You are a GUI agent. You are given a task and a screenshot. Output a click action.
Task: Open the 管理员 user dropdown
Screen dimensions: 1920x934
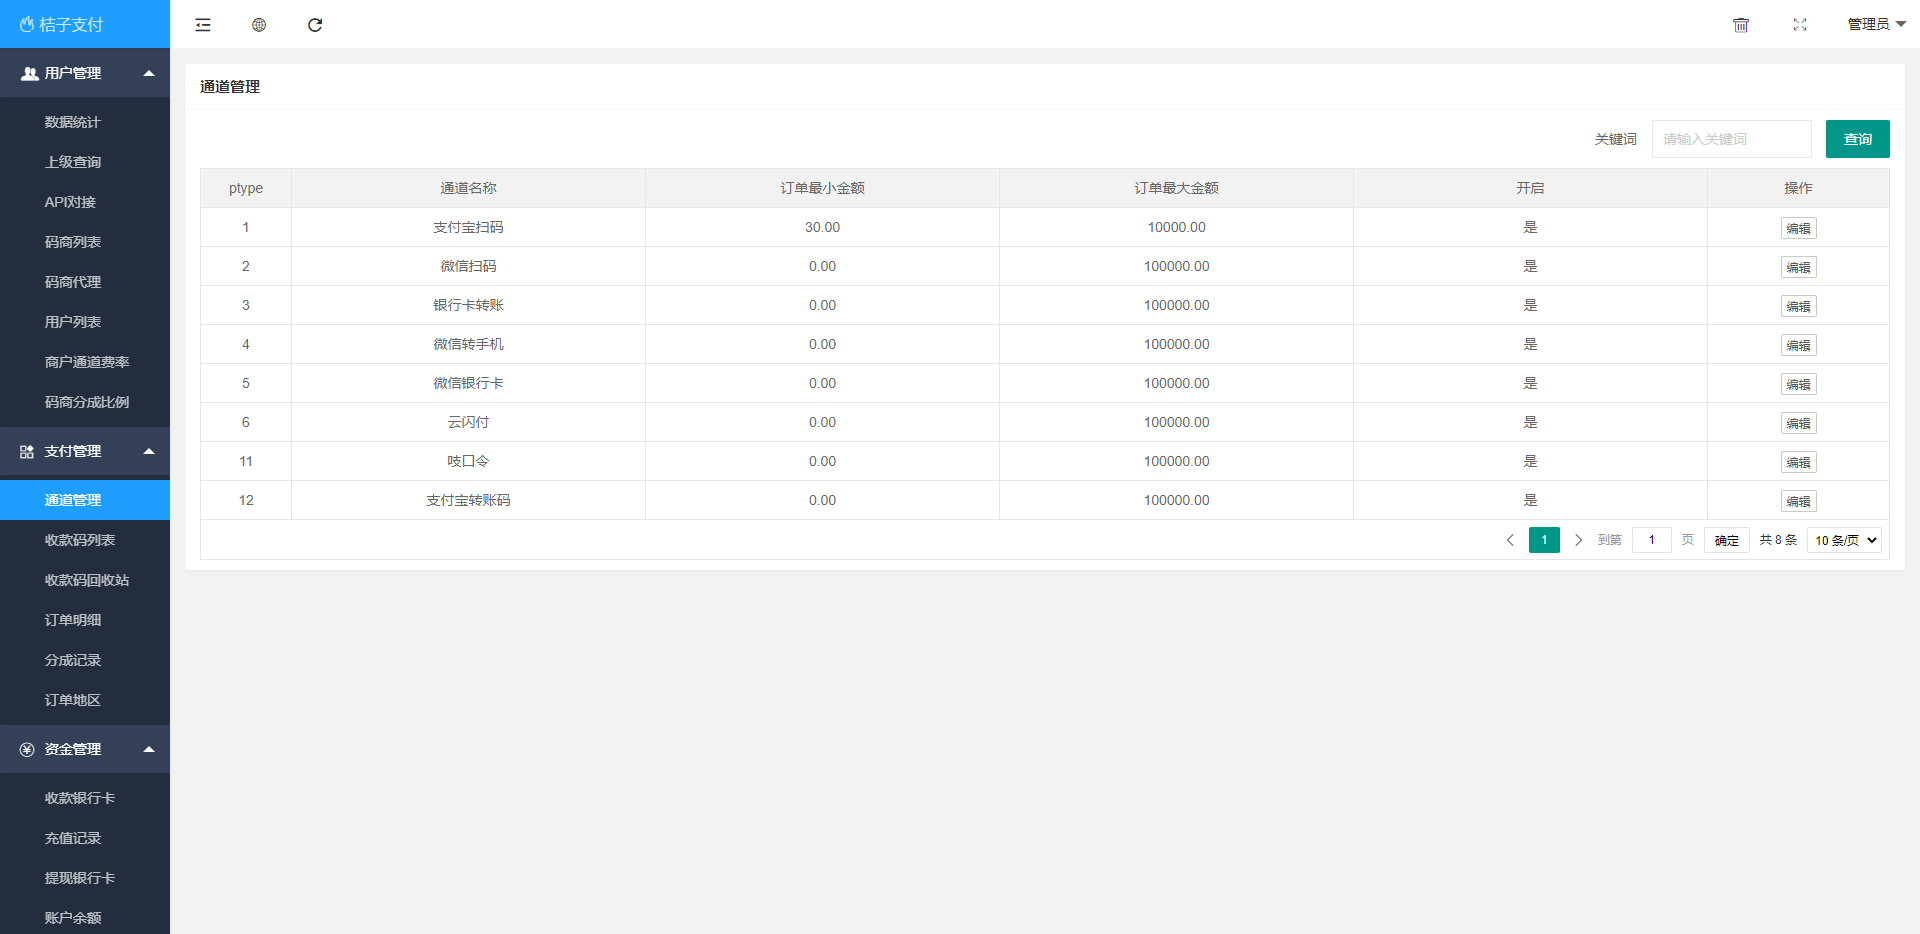coord(1876,24)
